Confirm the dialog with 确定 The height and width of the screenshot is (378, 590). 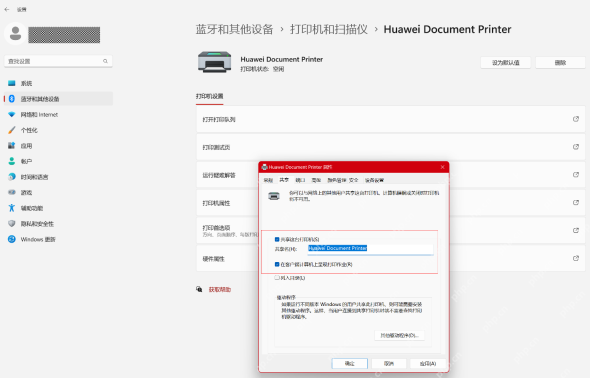[x=350, y=363]
